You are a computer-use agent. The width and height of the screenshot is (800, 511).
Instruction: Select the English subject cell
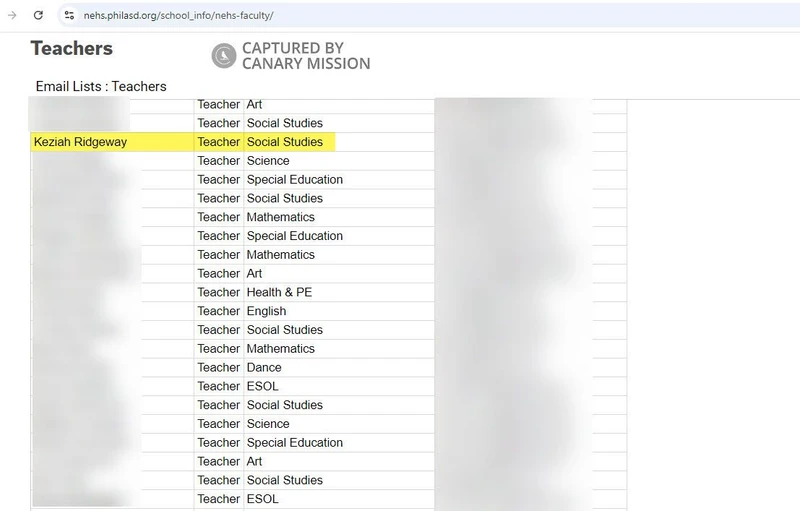point(267,311)
